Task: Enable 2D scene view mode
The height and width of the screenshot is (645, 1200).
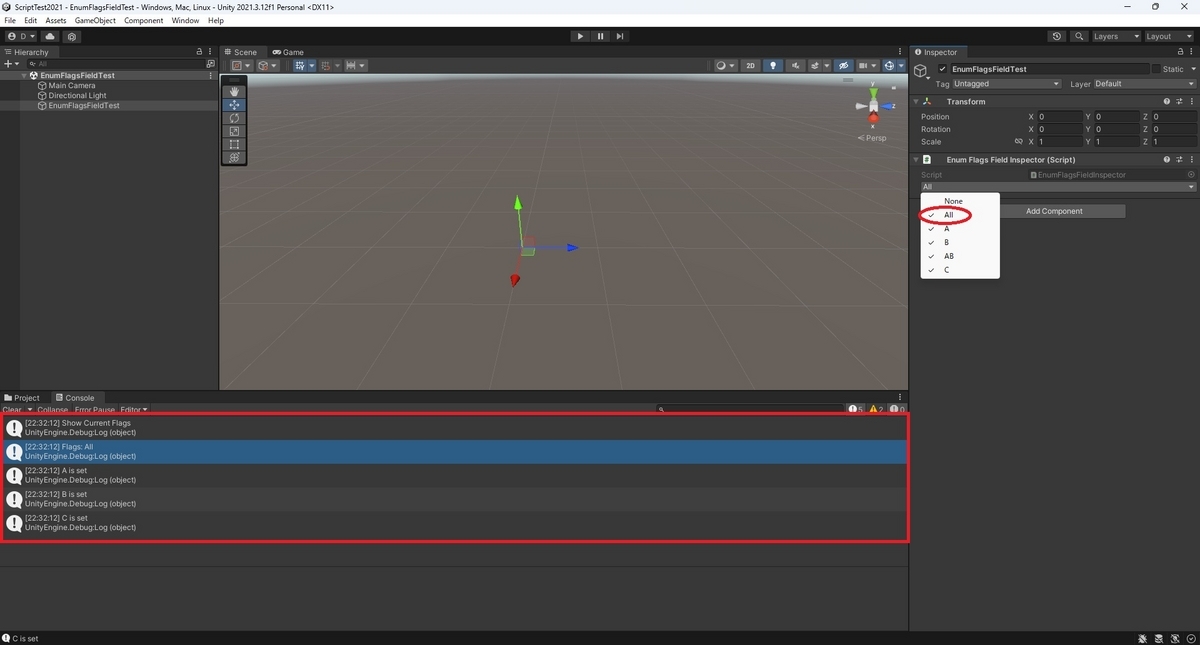Action: click(751, 65)
